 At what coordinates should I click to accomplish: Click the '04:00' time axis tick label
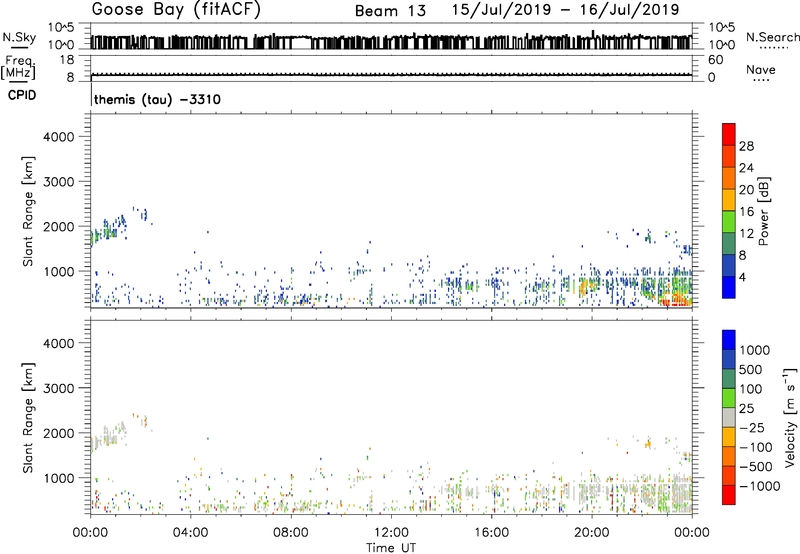(x=191, y=533)
